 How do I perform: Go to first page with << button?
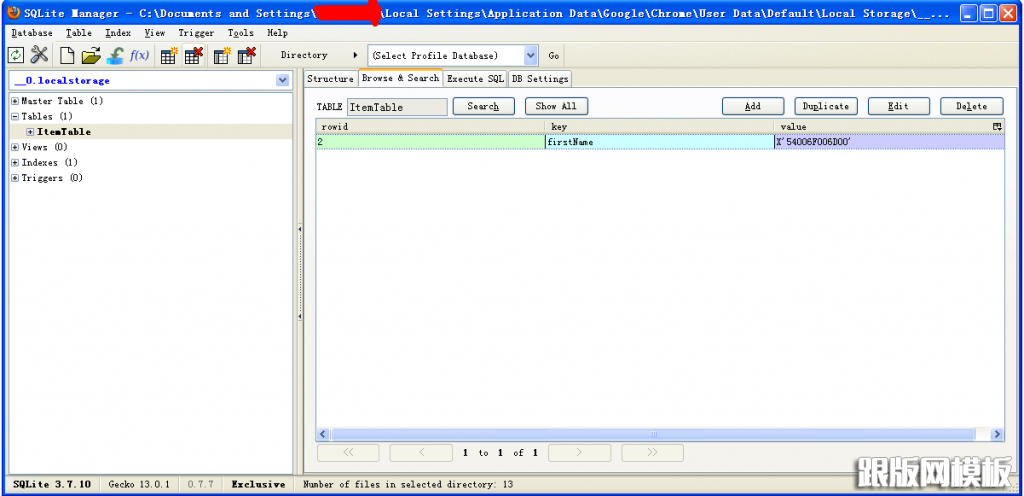348,452
